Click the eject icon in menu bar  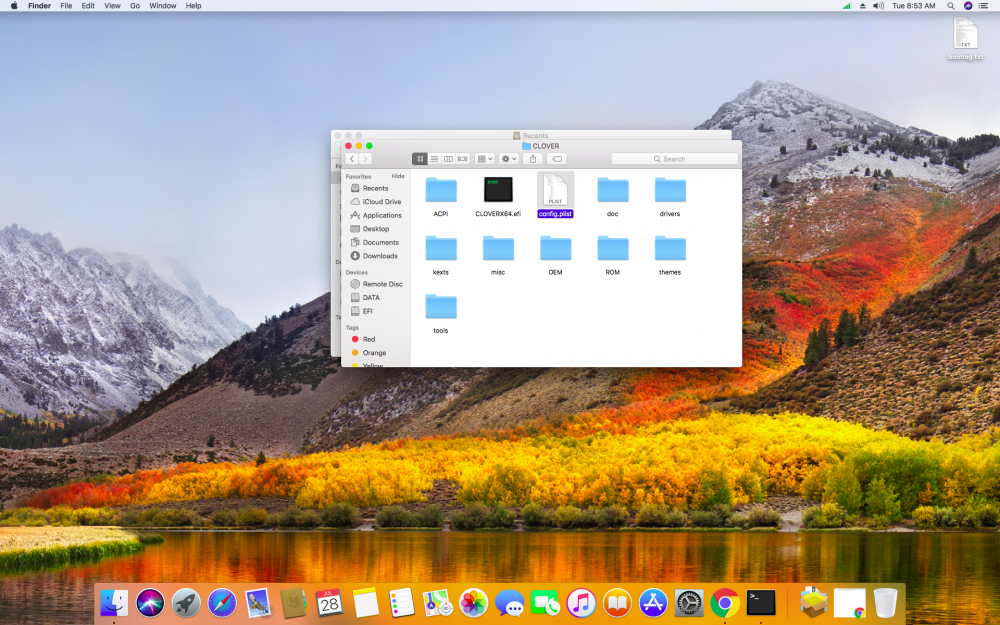[x=862, y=6]
